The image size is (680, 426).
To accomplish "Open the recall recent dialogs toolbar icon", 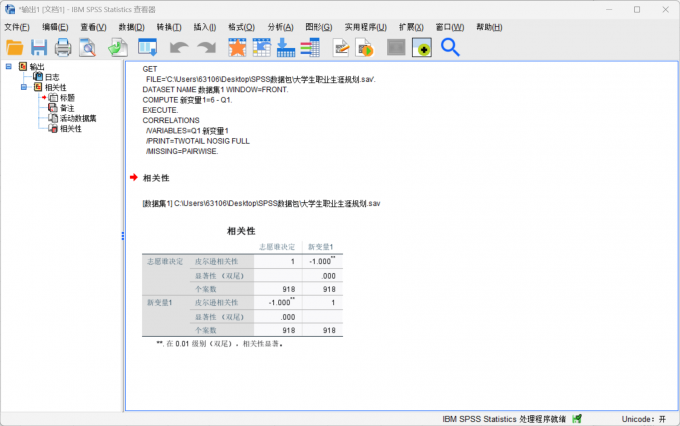I will tap(147, 47).
